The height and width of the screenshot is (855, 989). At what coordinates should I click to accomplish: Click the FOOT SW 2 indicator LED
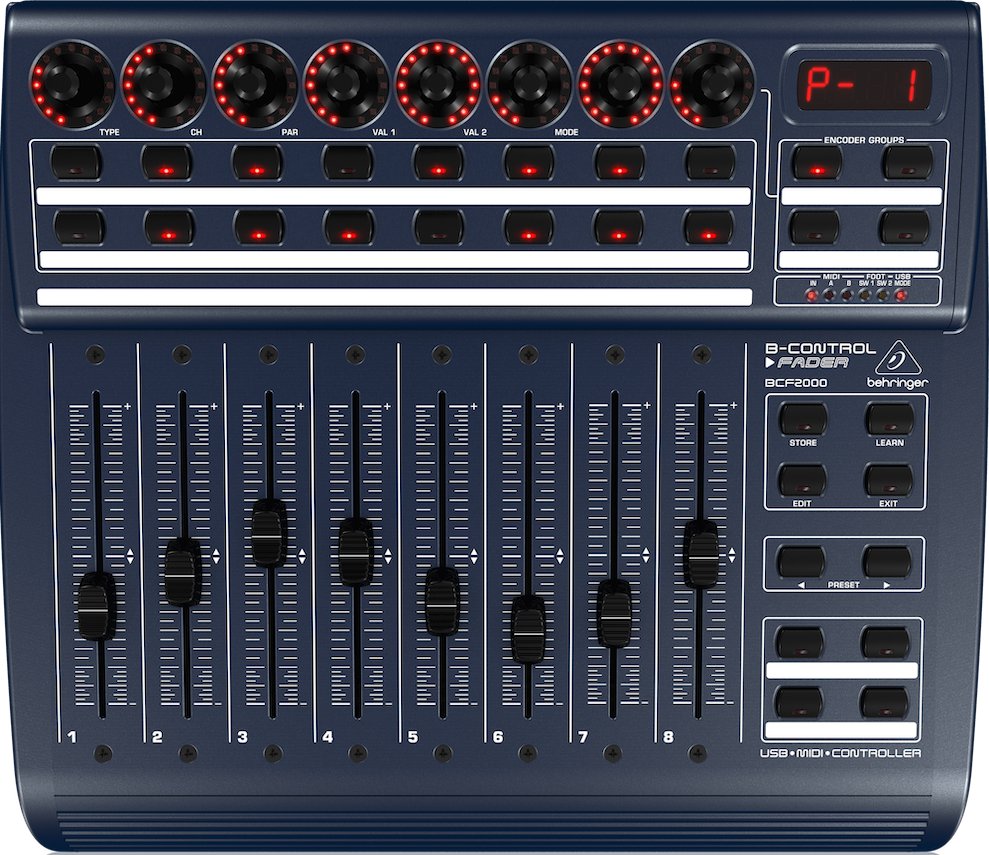point(884,296)
